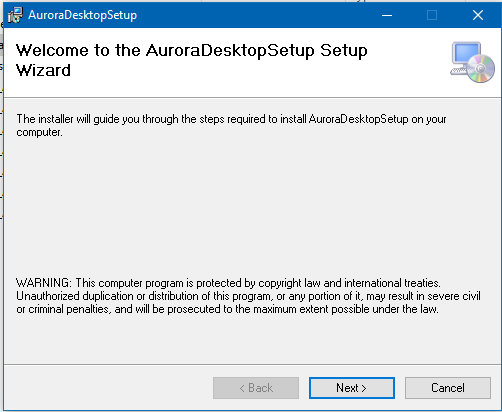Click the word WARNING: in the notice
502x412 pixels.
click(x=44, y=283)
